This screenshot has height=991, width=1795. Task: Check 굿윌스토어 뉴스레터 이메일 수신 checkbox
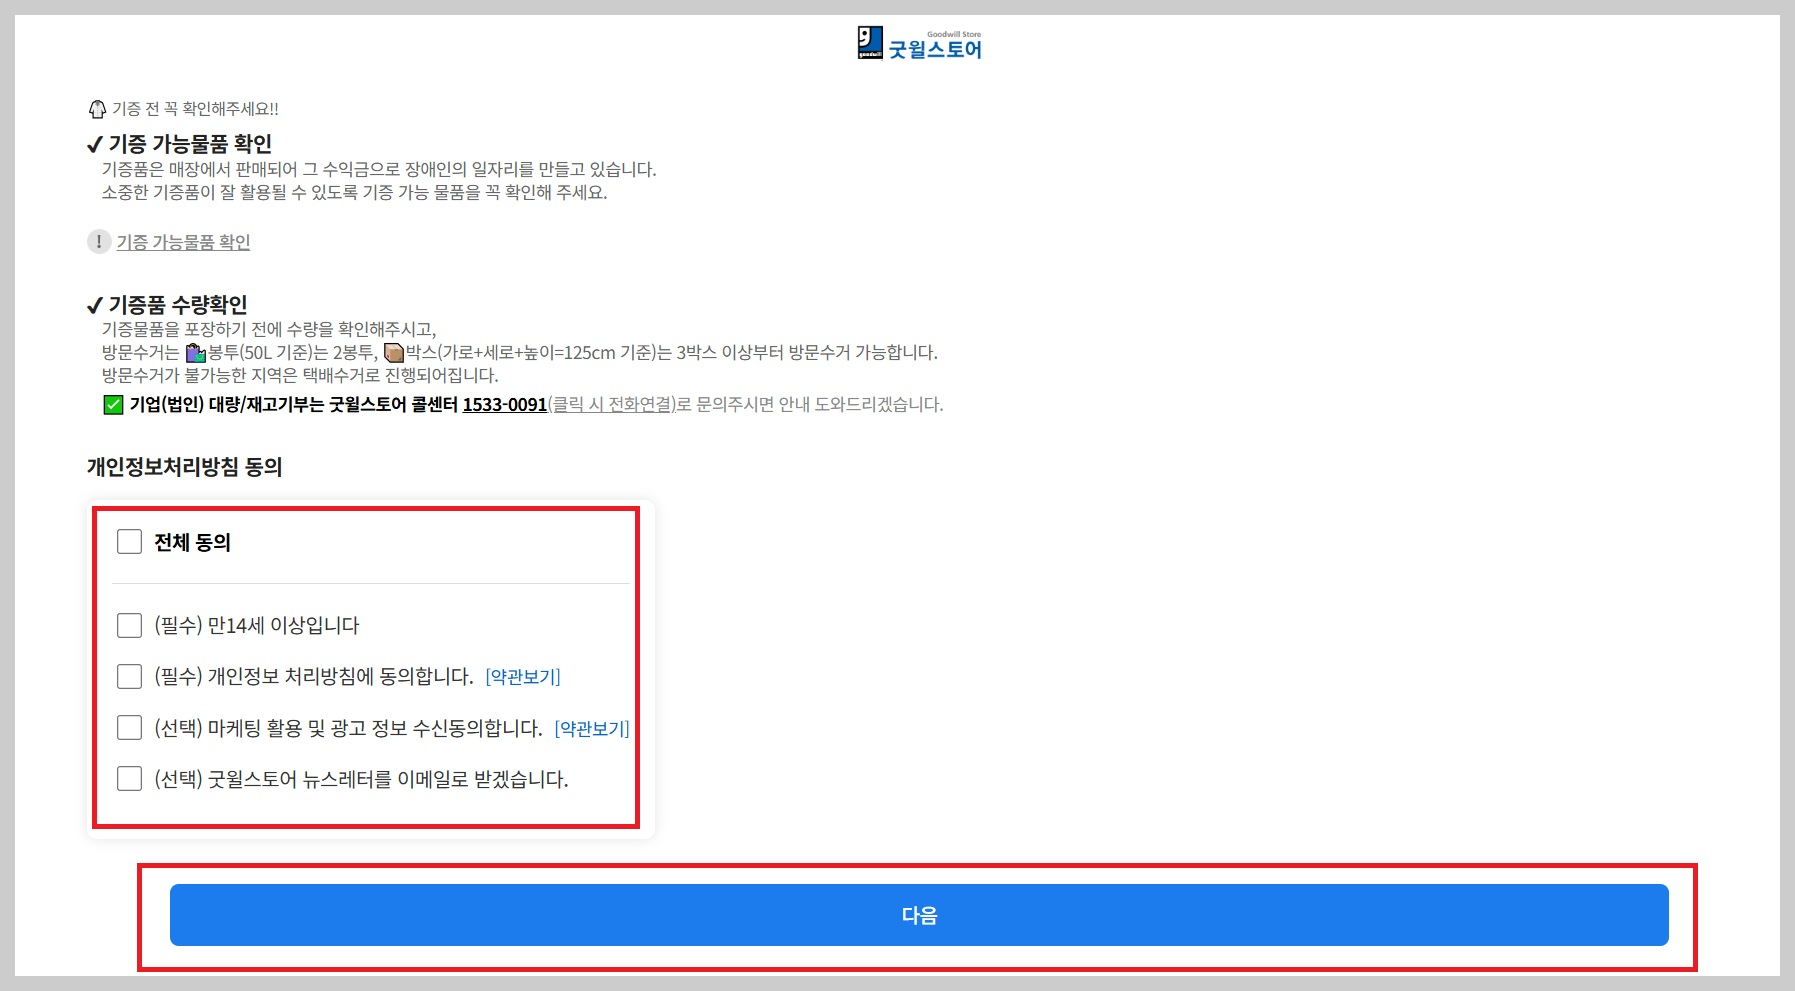(x=130, y=779)
